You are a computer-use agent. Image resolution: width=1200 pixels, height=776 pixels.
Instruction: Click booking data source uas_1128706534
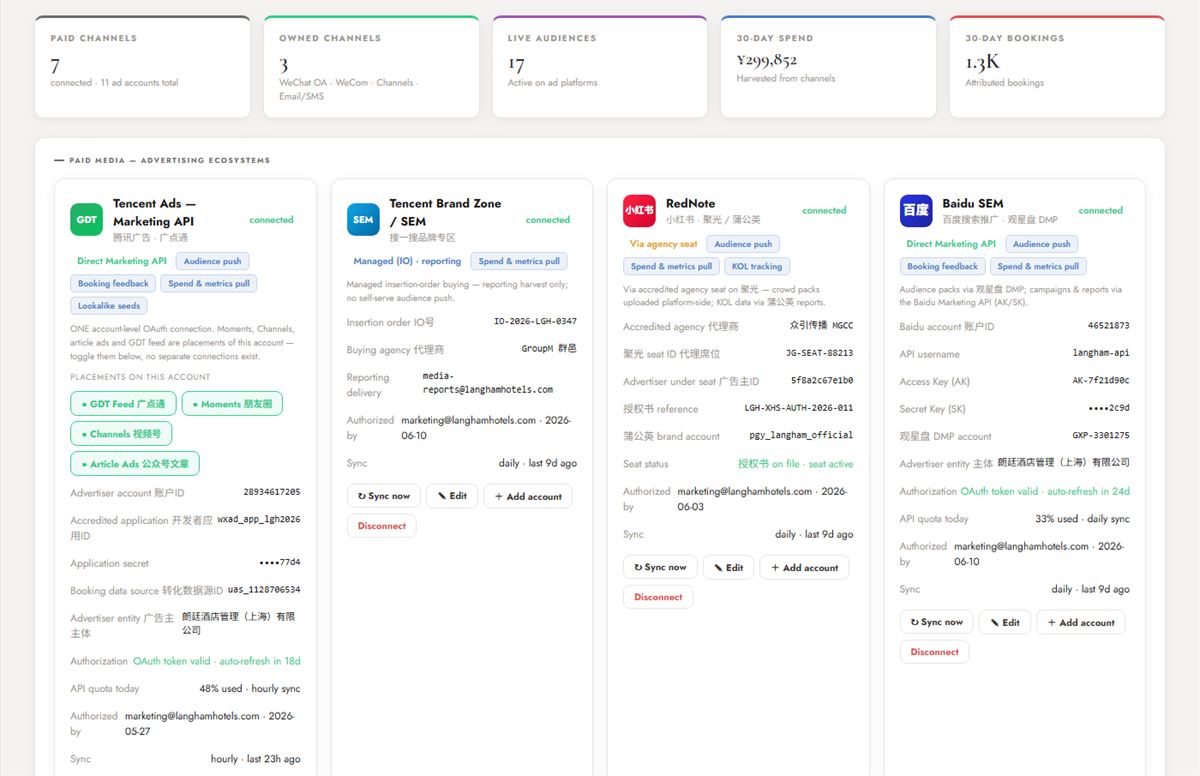coord(264,590)
